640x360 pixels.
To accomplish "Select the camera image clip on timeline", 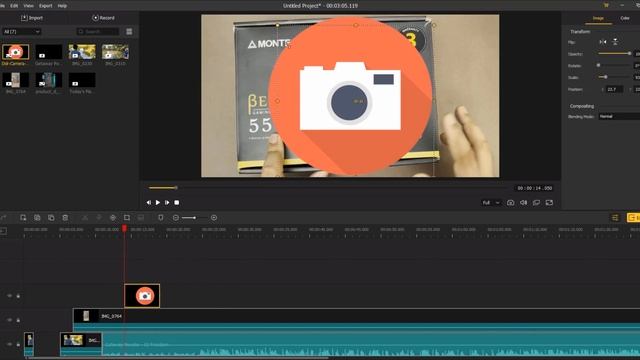I will pos(142,296).
